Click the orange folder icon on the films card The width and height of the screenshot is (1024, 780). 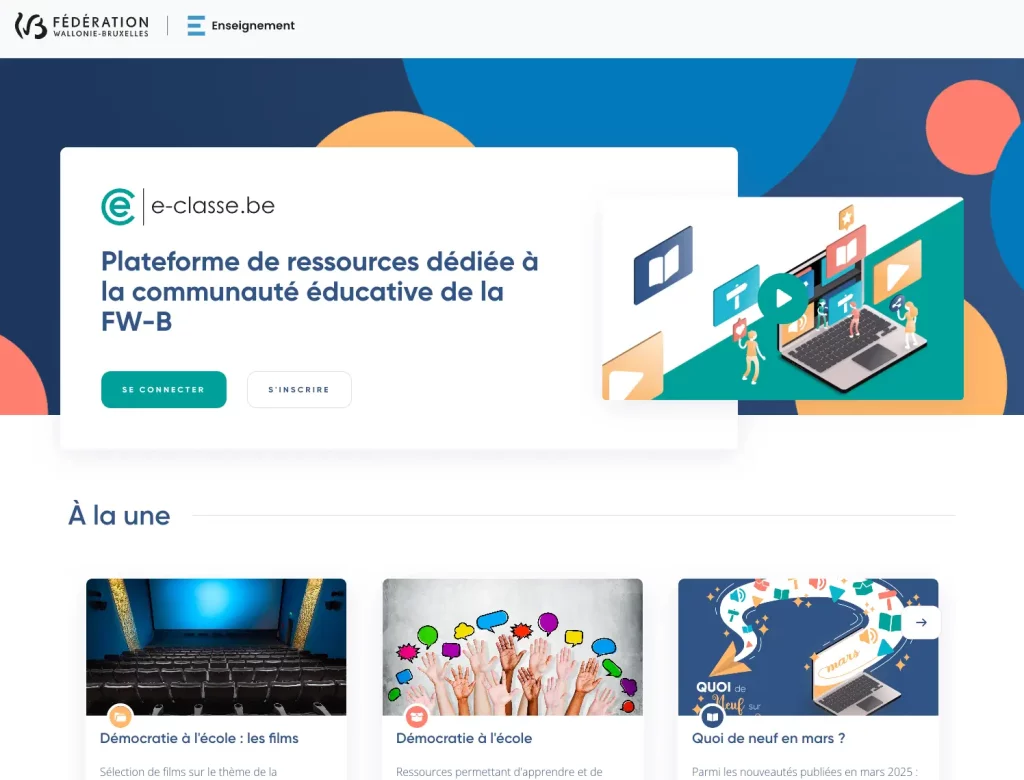coord(120,717)
